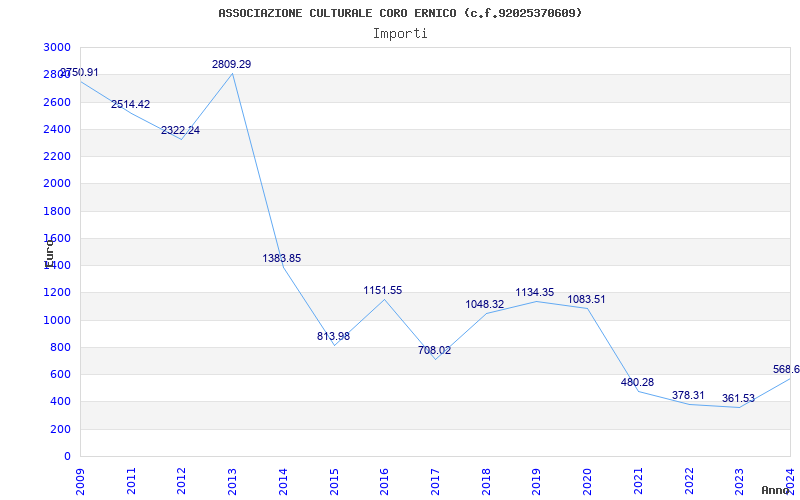Click y-axis value 0
Screen dimensions: 800x500
pos(67,456)
